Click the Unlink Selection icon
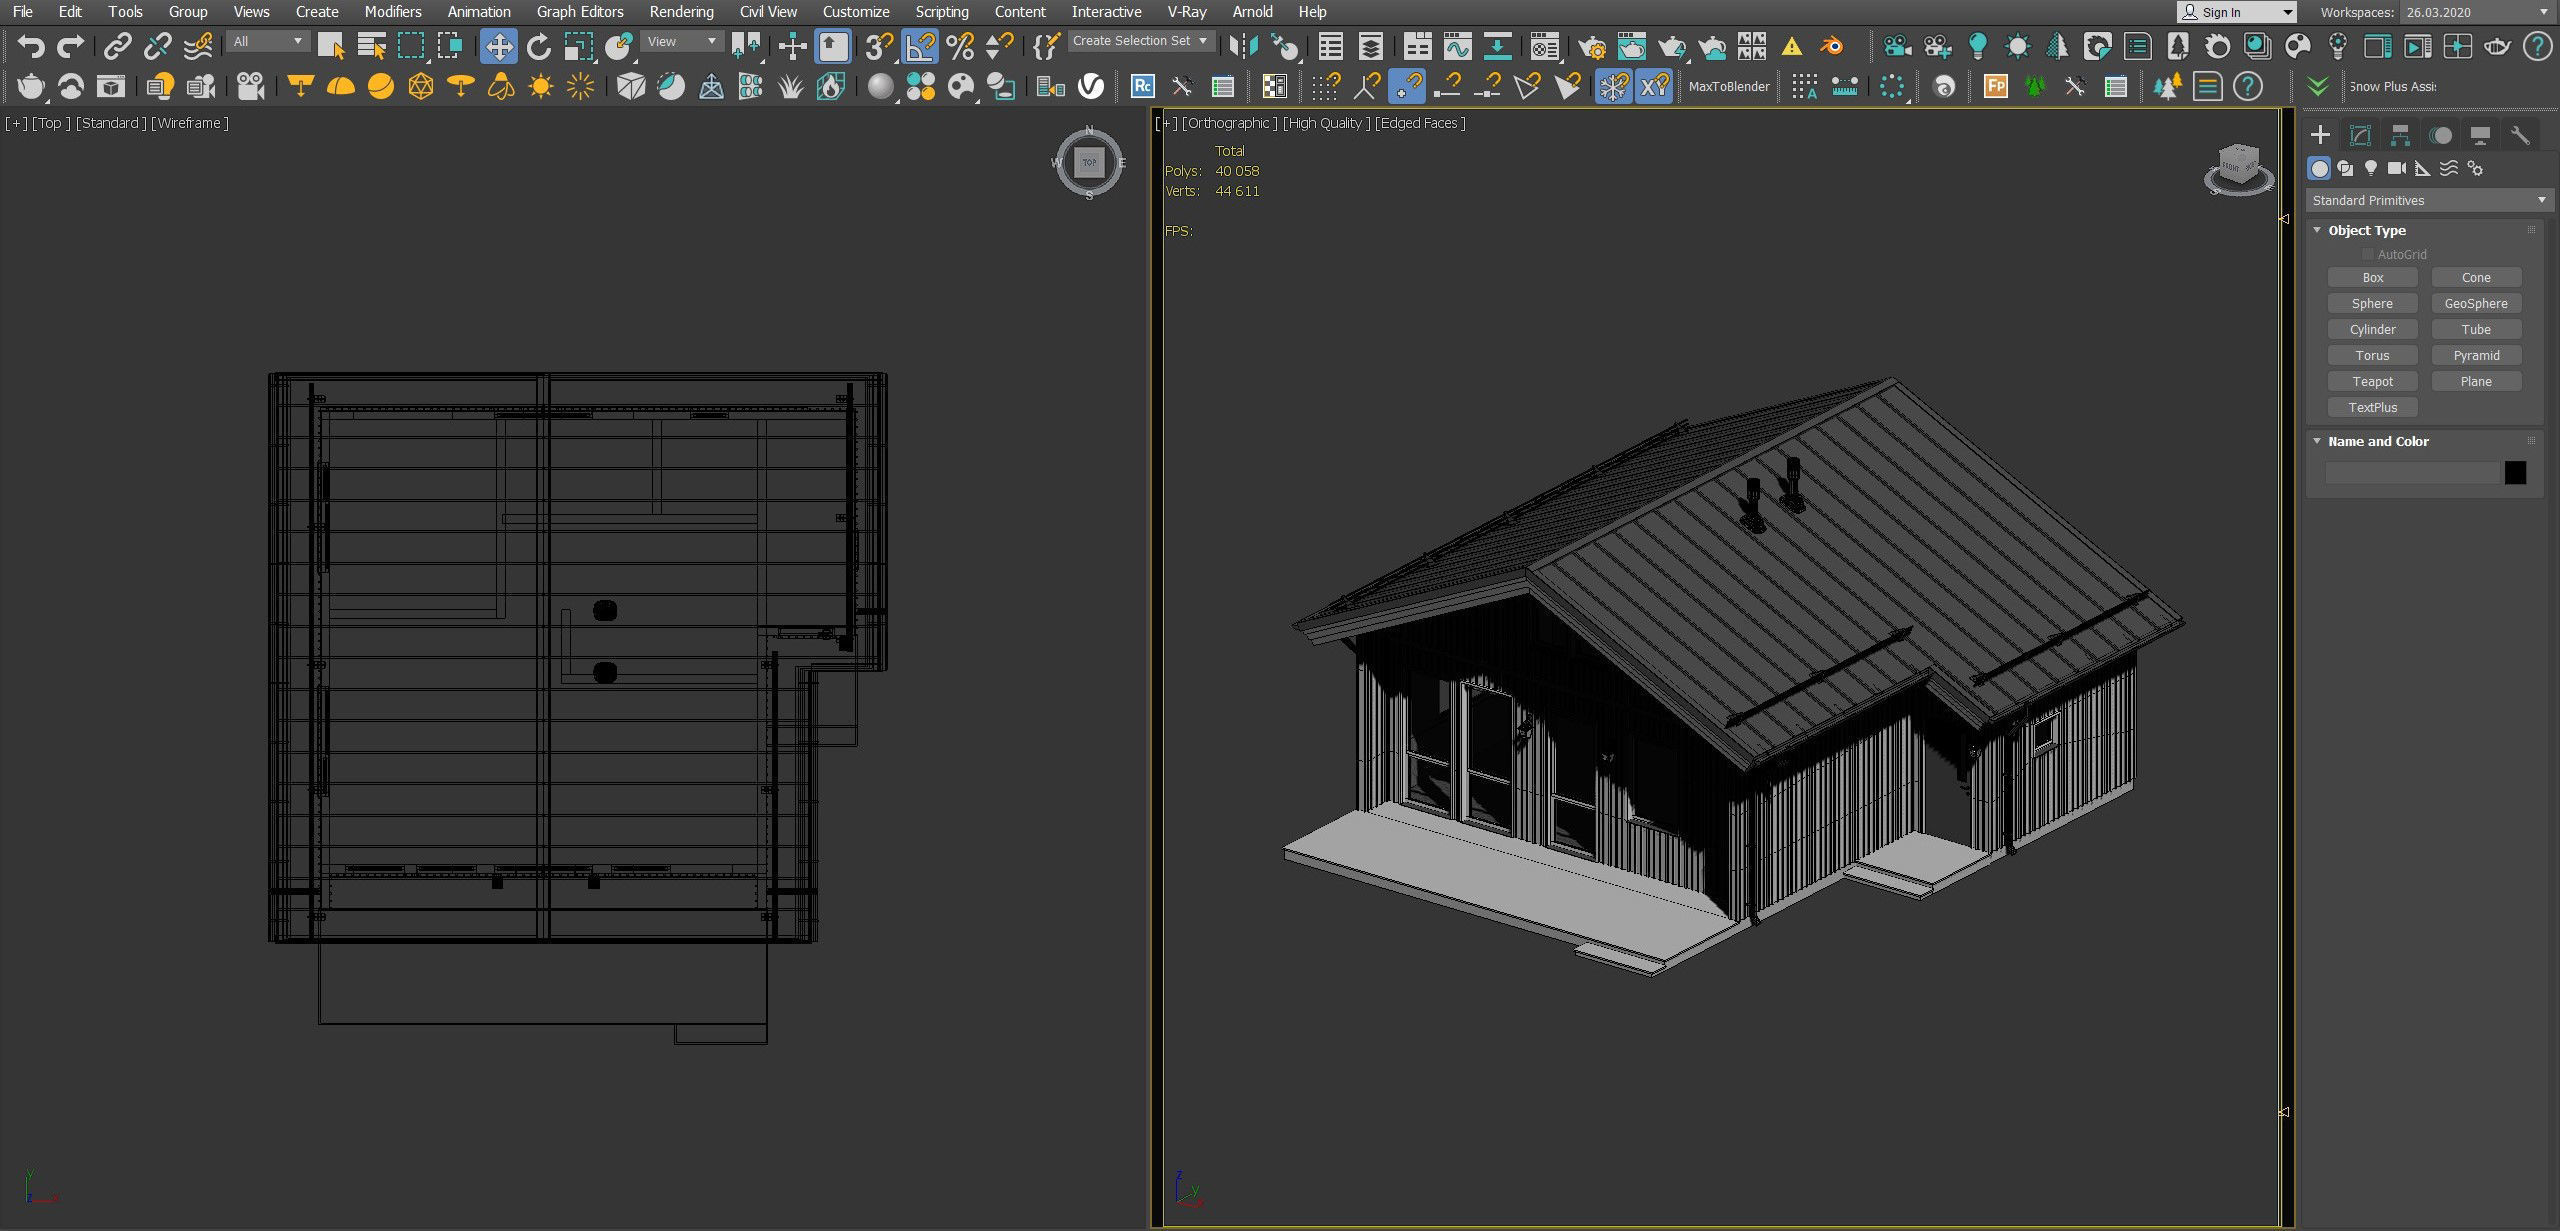The height and width of the screenshot is (1231, 2560). point(157,46)
